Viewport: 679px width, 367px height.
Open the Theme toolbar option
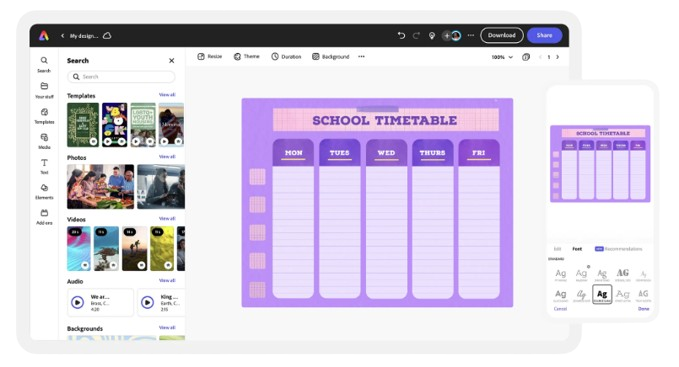(246, 57)
